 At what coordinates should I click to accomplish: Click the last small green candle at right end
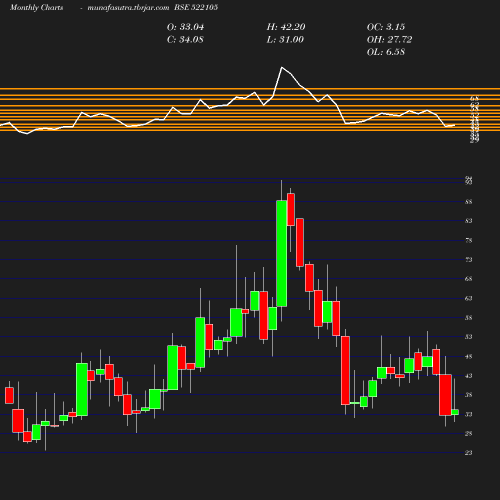(x=455, y=412)
